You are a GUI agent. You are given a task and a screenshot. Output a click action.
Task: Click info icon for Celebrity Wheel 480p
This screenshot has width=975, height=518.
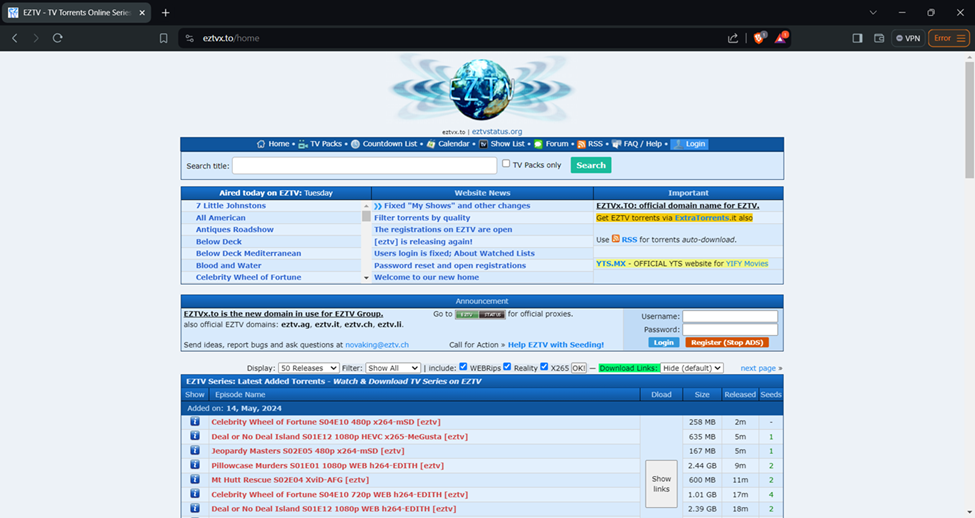[195, 422]
